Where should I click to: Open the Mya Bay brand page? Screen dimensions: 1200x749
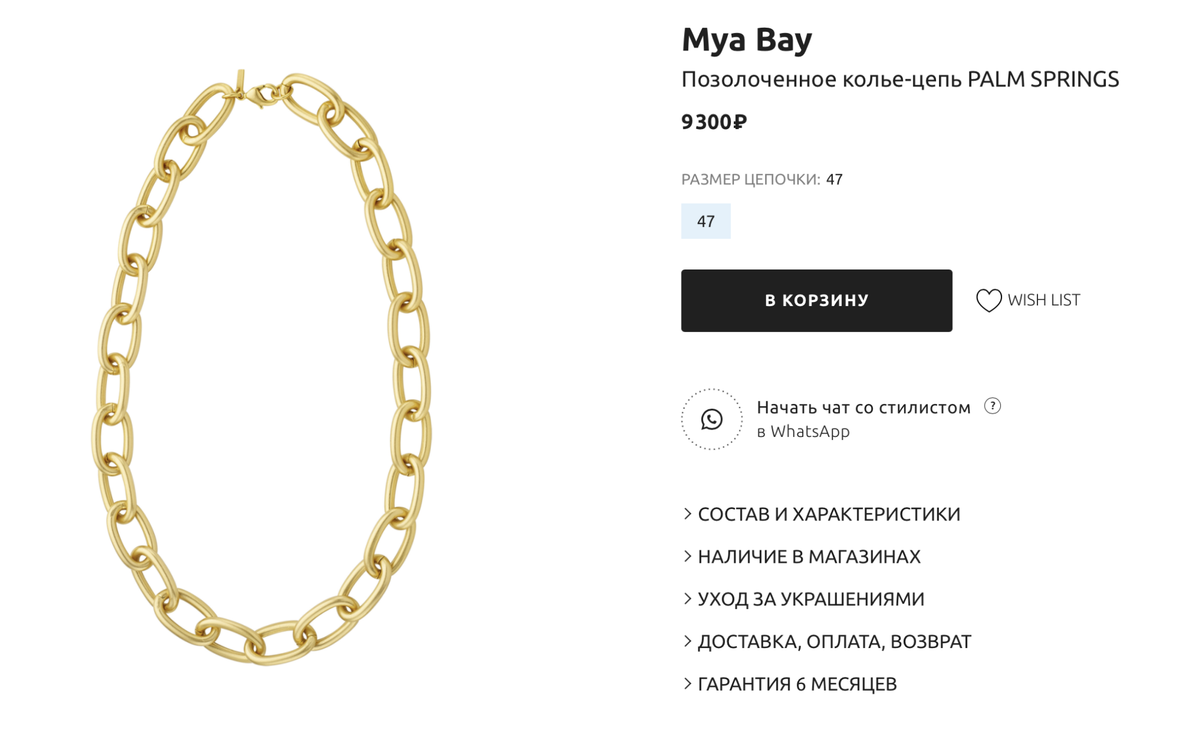[x=746, y=40]
